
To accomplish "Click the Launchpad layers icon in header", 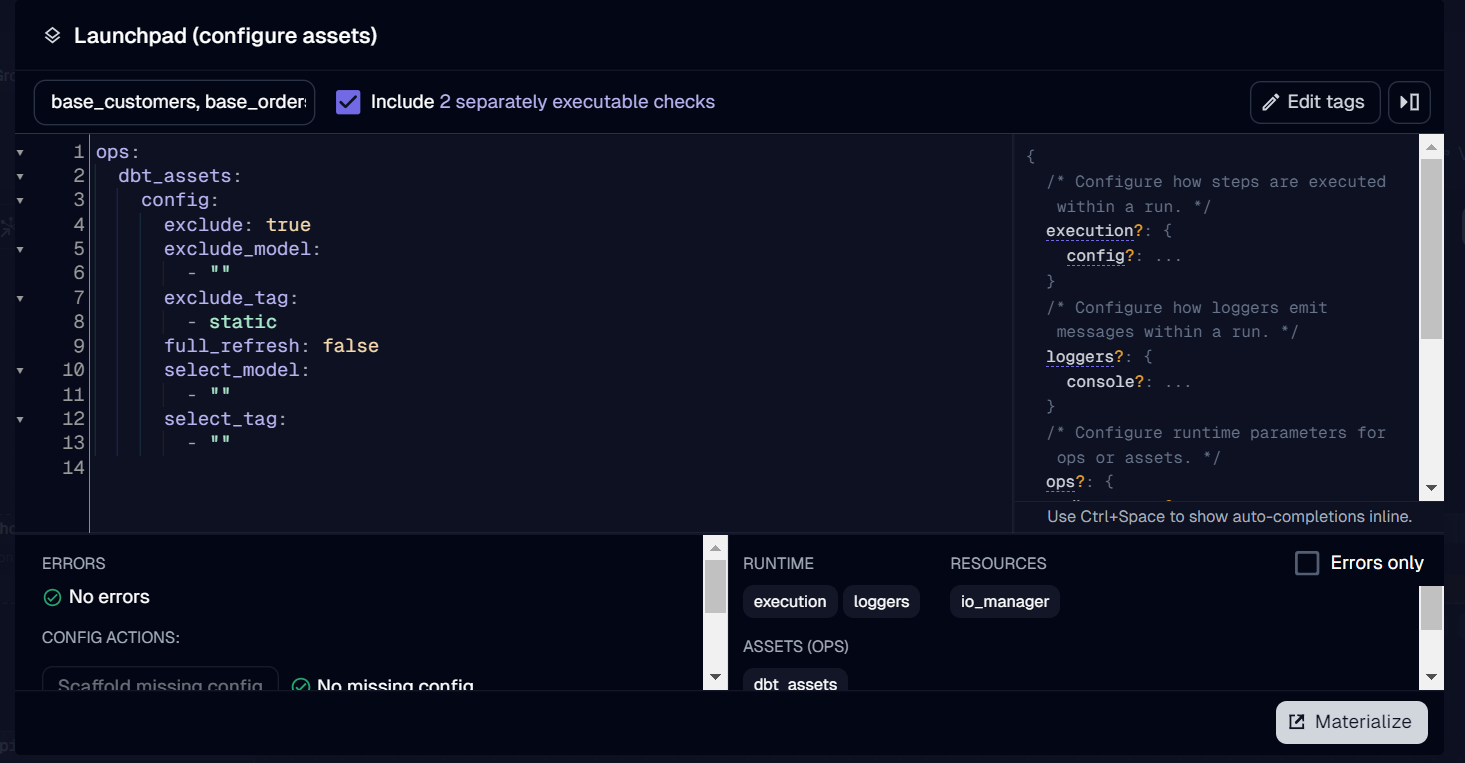I will click(53, 36).
